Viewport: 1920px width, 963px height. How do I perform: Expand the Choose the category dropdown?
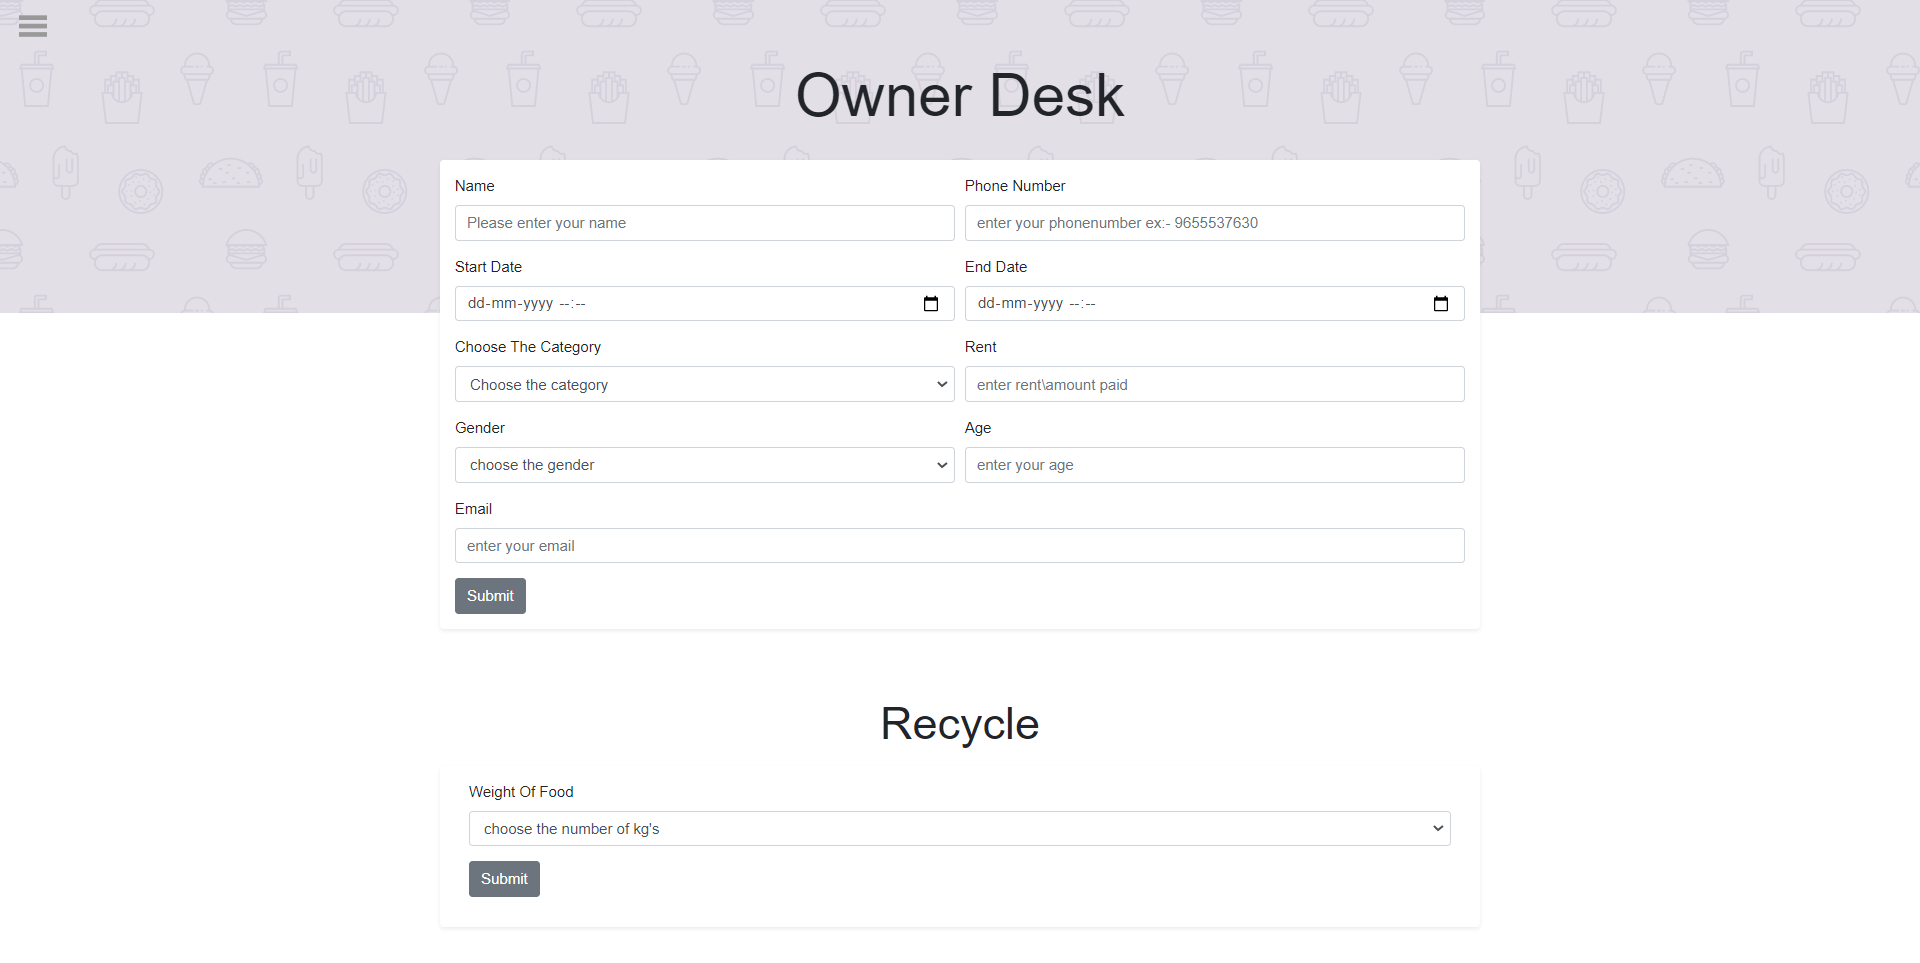tap(704, 384)
